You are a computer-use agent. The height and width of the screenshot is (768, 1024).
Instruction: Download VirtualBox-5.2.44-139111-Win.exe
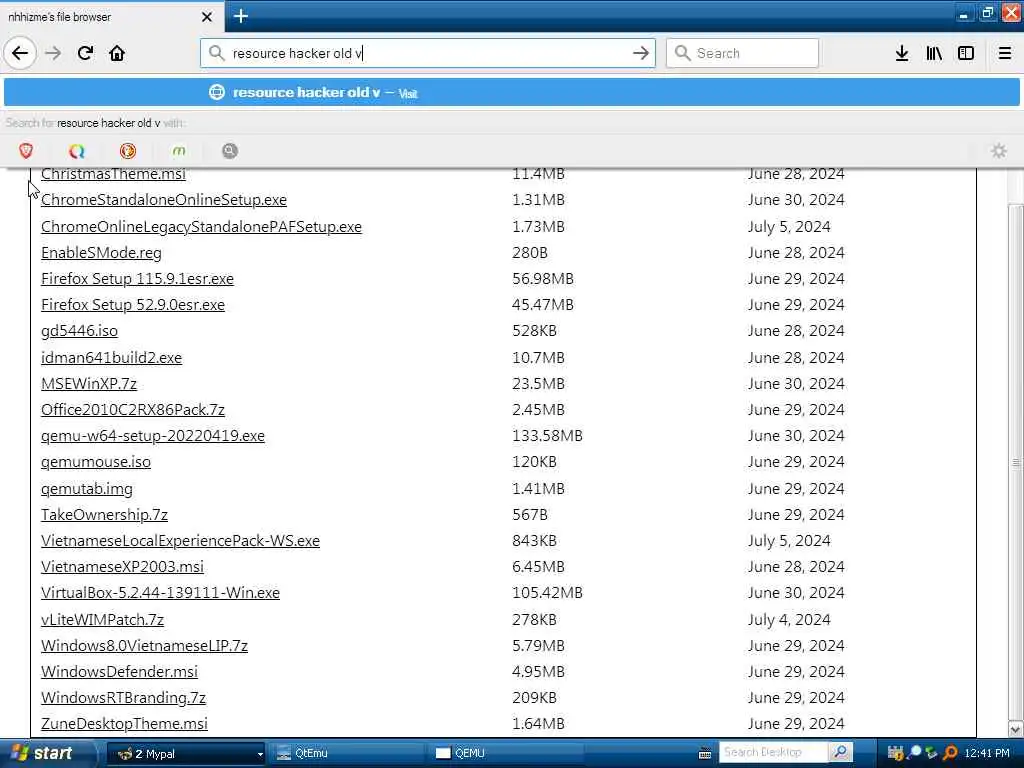[x=160, y=593]
